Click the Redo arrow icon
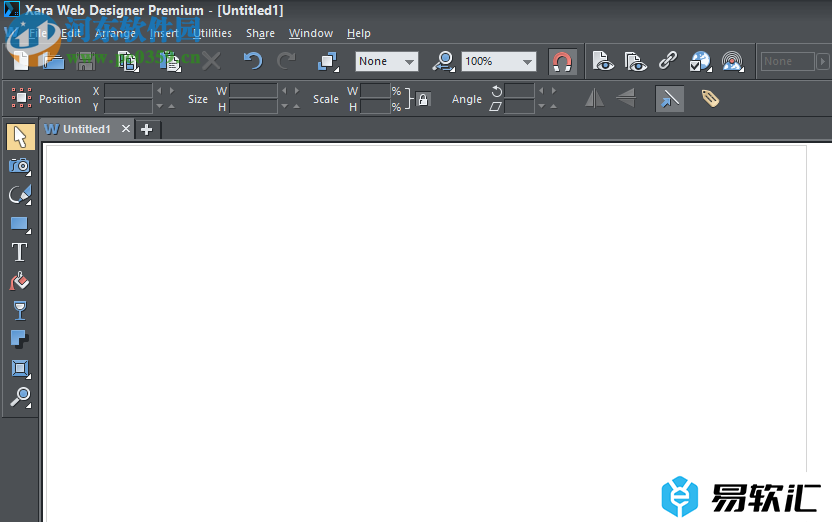This screenshot has height=522, width=832. pos(287,61)
